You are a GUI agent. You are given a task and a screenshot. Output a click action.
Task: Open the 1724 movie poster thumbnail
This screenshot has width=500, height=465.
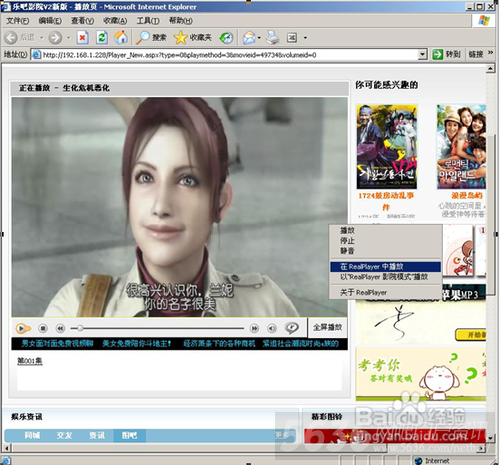387,147
